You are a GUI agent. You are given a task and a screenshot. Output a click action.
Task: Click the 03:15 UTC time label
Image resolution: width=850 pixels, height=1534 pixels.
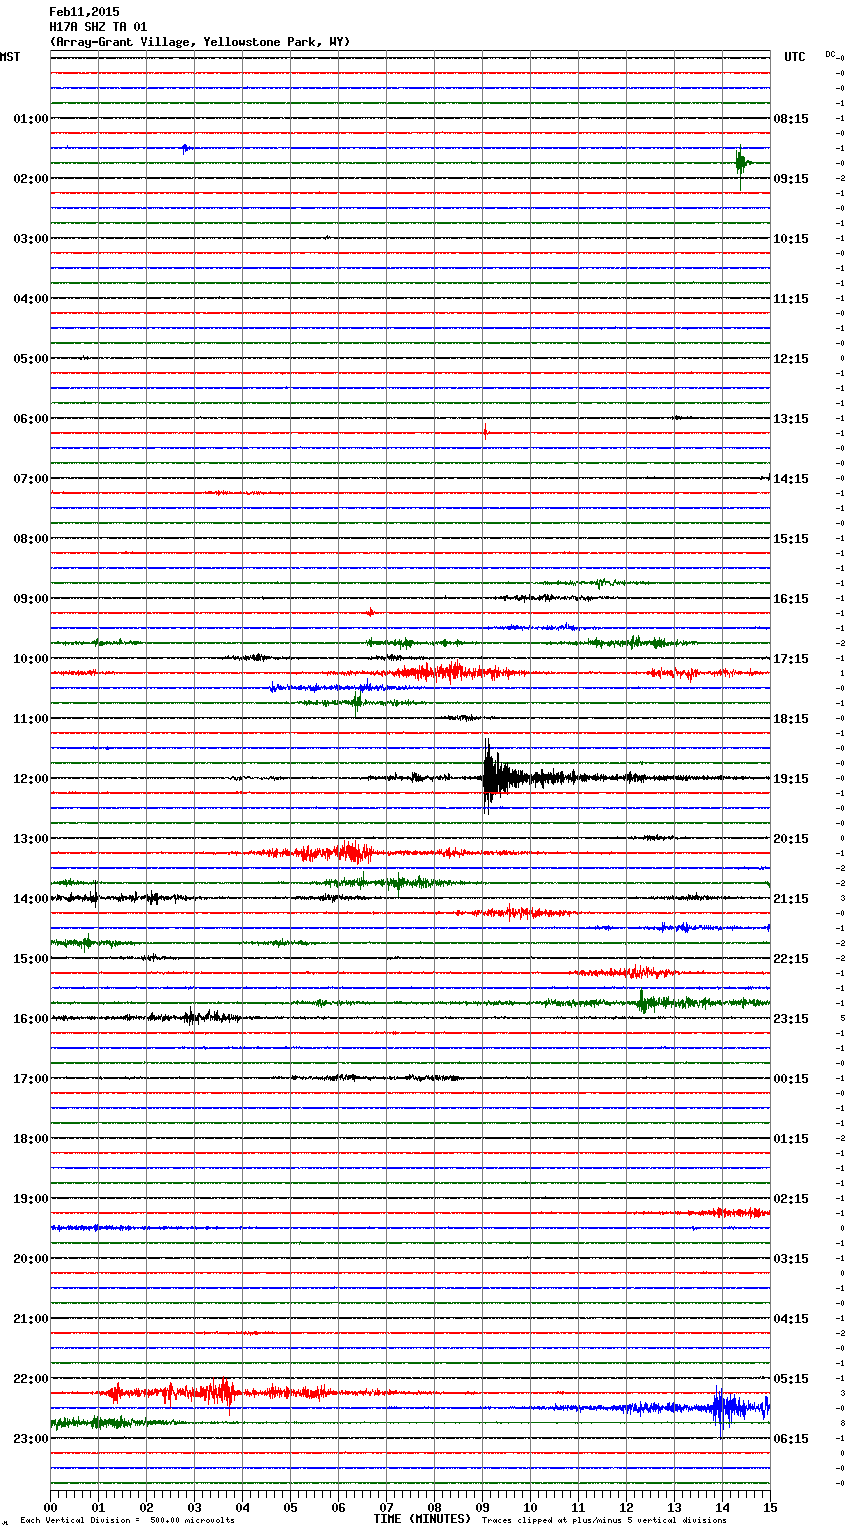(791, 1259)
